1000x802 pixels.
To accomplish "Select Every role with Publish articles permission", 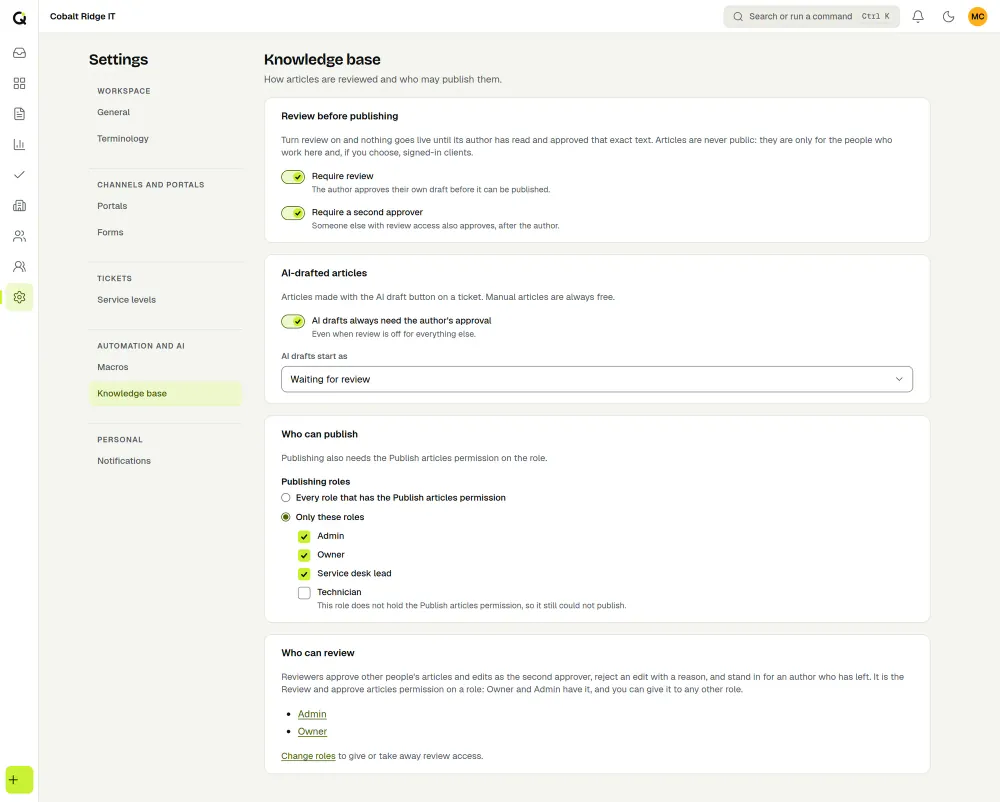I will [x=286, y=498].
